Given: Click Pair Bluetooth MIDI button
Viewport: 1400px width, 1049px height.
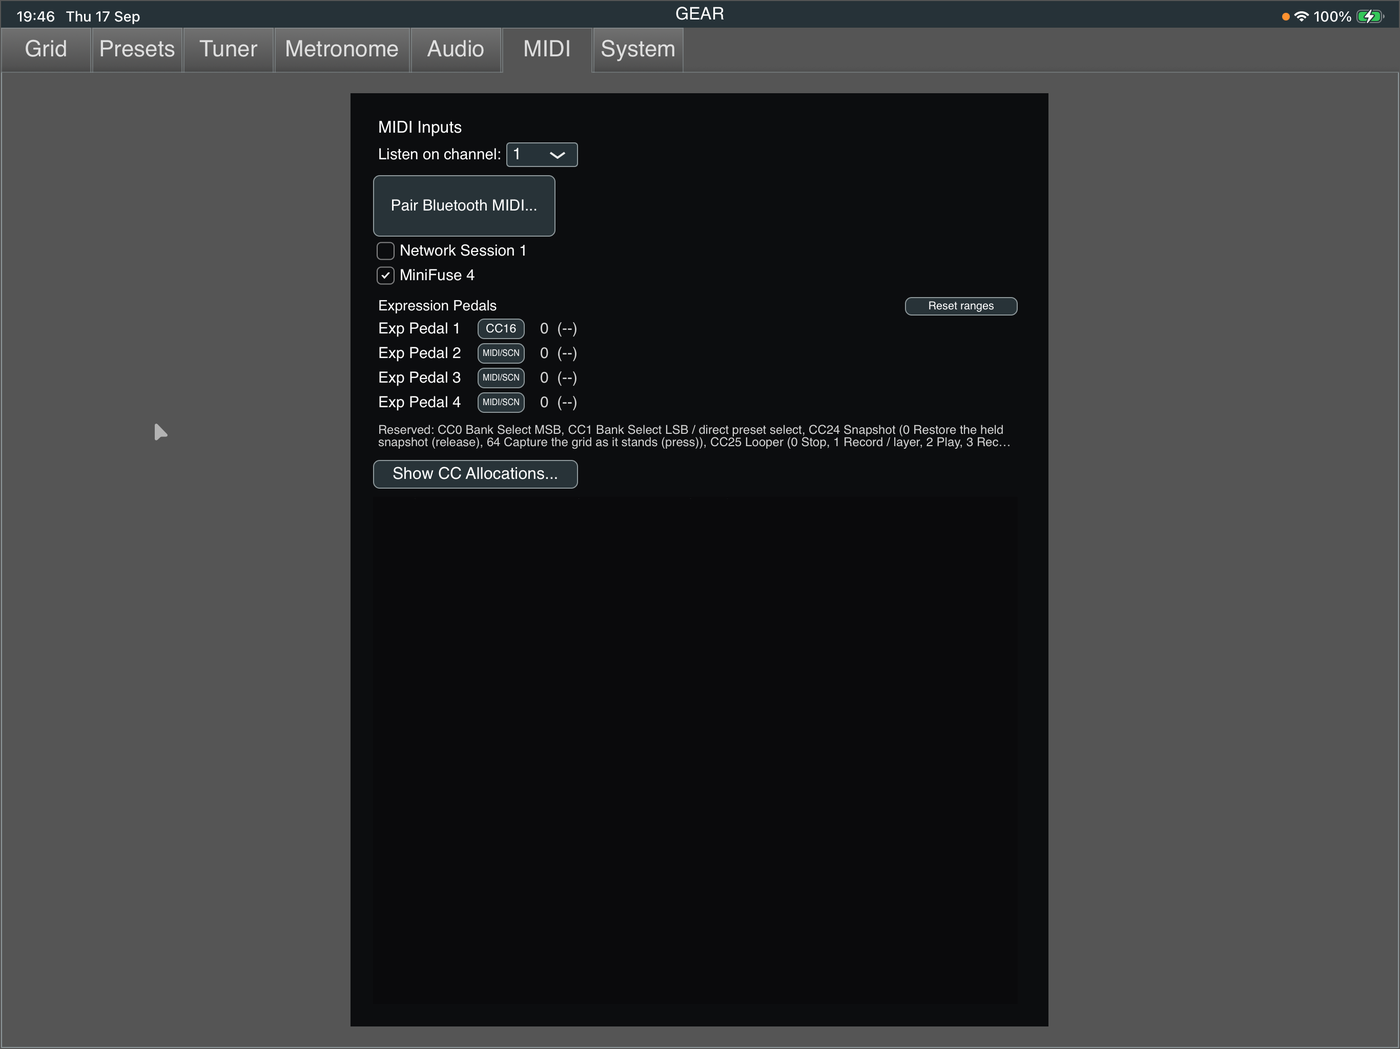Looking at the screenshot, I should tap(464, 206).
